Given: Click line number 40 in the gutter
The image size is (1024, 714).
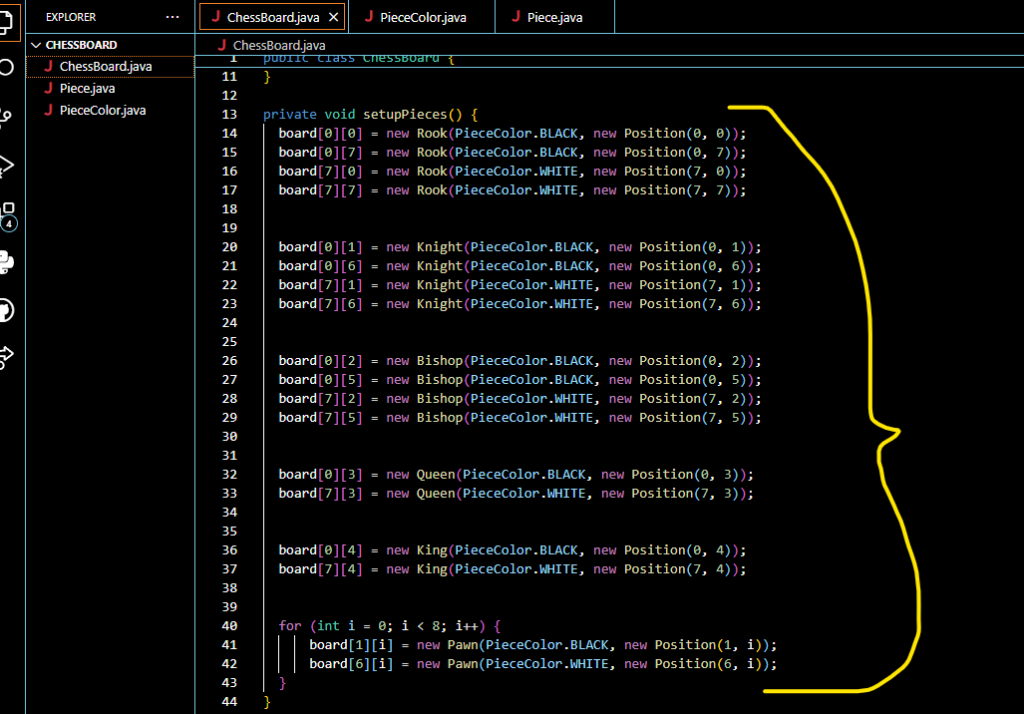Looking at the screenshot, I should [229, 626].
